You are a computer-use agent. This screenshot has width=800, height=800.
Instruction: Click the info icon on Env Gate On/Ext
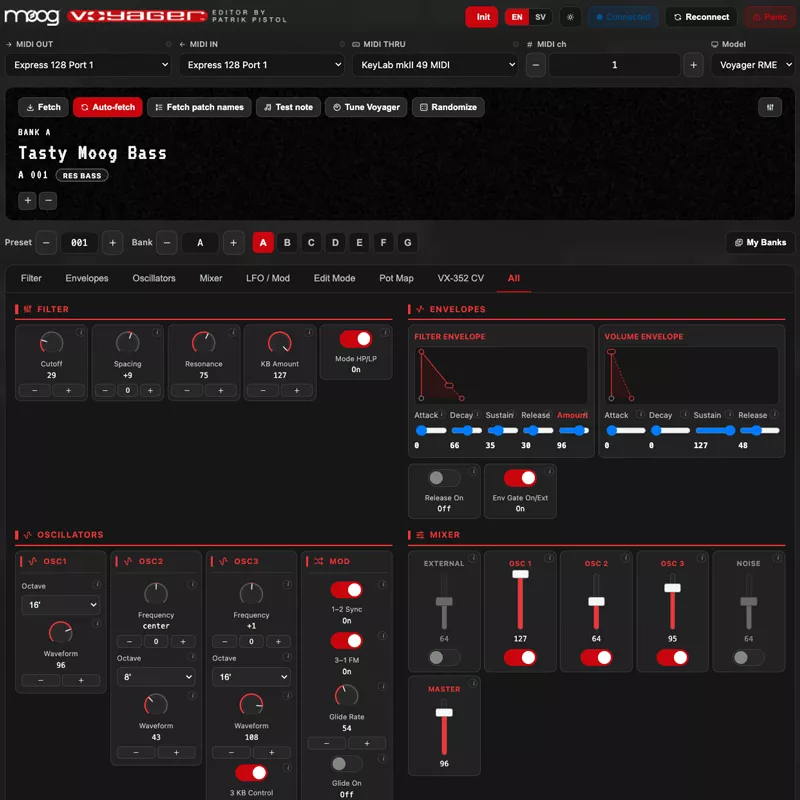pos(549,471)
